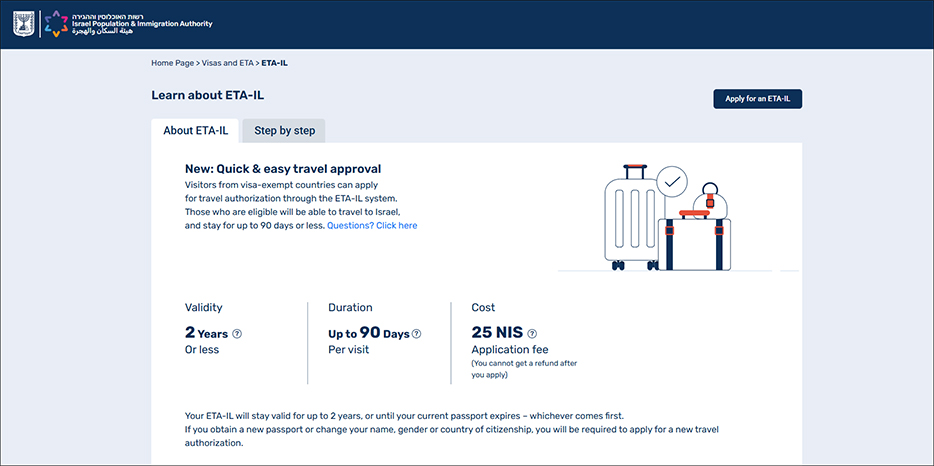Click the Learn about ETA-IL heading
This screenshot has width=934, height=466.
207,95
